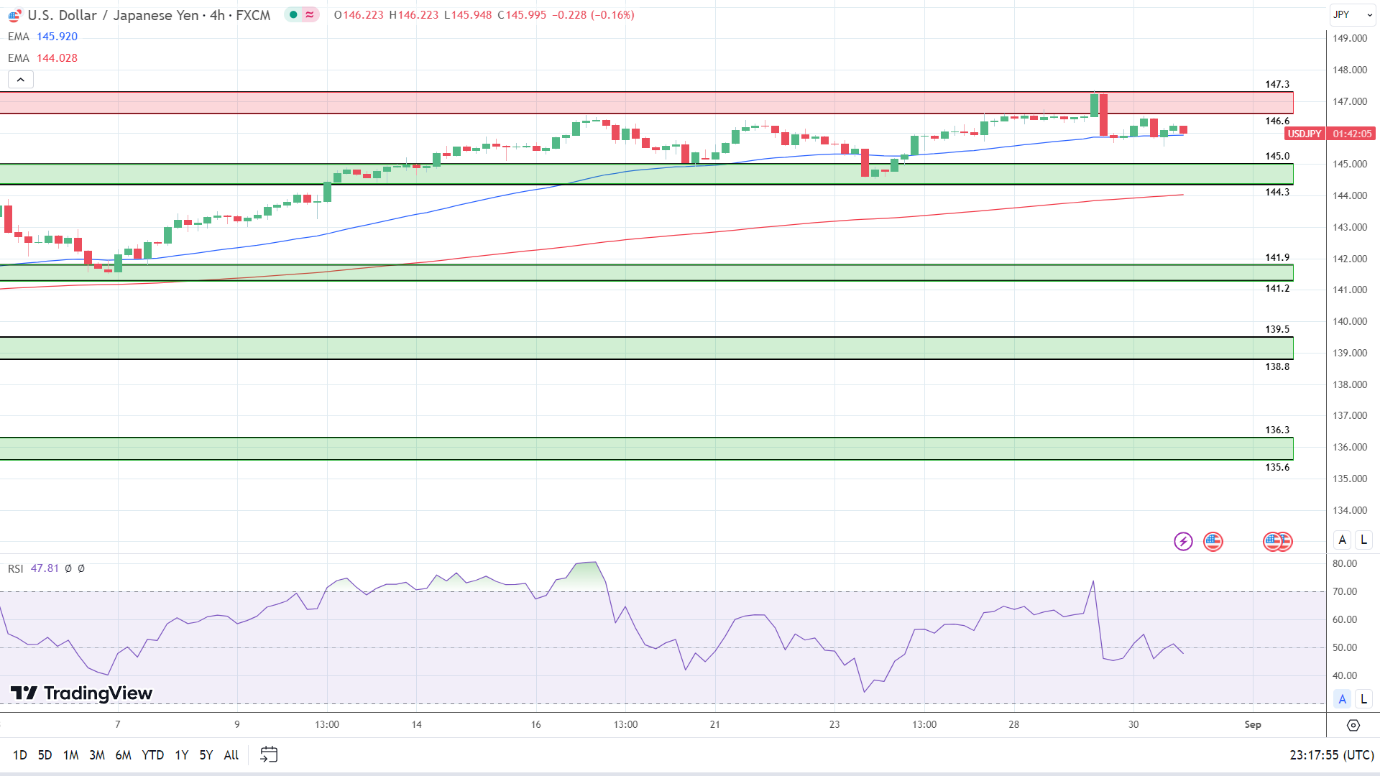Click the 141.2 level label
Image resolution: width=1380 pixels, height=776 pixels.
pyautogui.click(x=1277, y=289)
